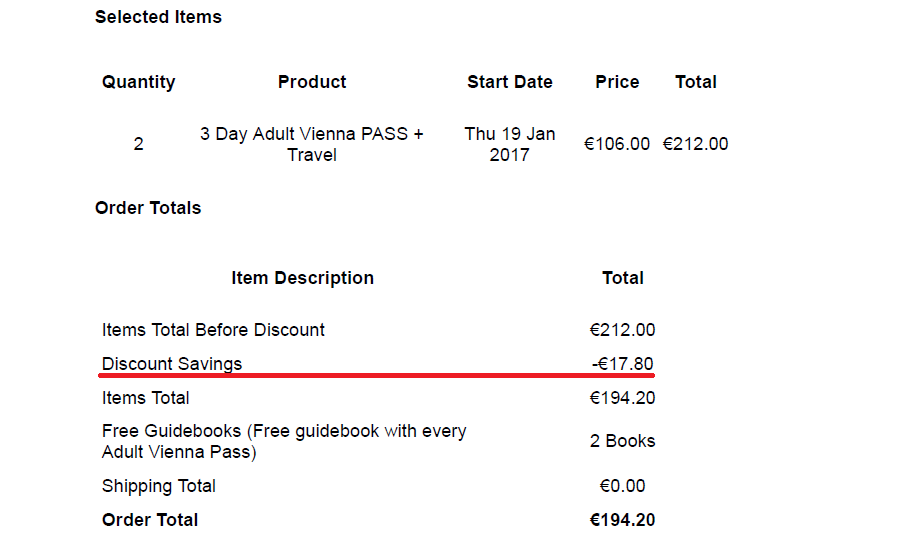Click the Items Total €194.20 amount

(x=622, y=398)
